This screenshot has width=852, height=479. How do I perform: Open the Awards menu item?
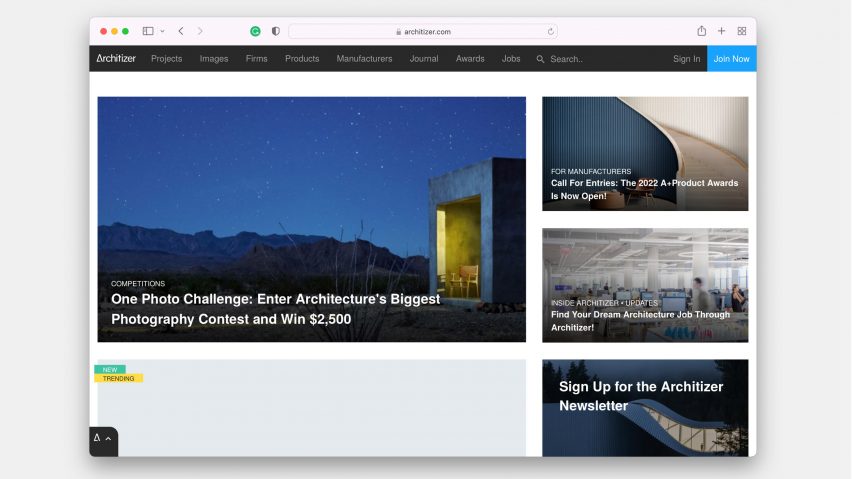pyautogui.click(x=470, y=59)
